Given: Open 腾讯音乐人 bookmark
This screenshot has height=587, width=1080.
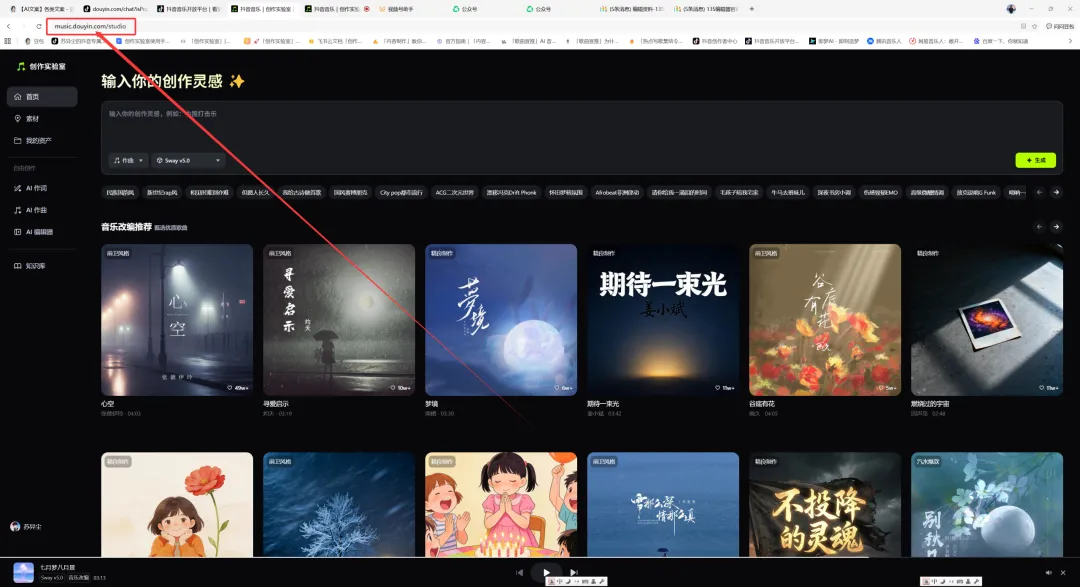Looking at the screenshot, I should 884,41.
